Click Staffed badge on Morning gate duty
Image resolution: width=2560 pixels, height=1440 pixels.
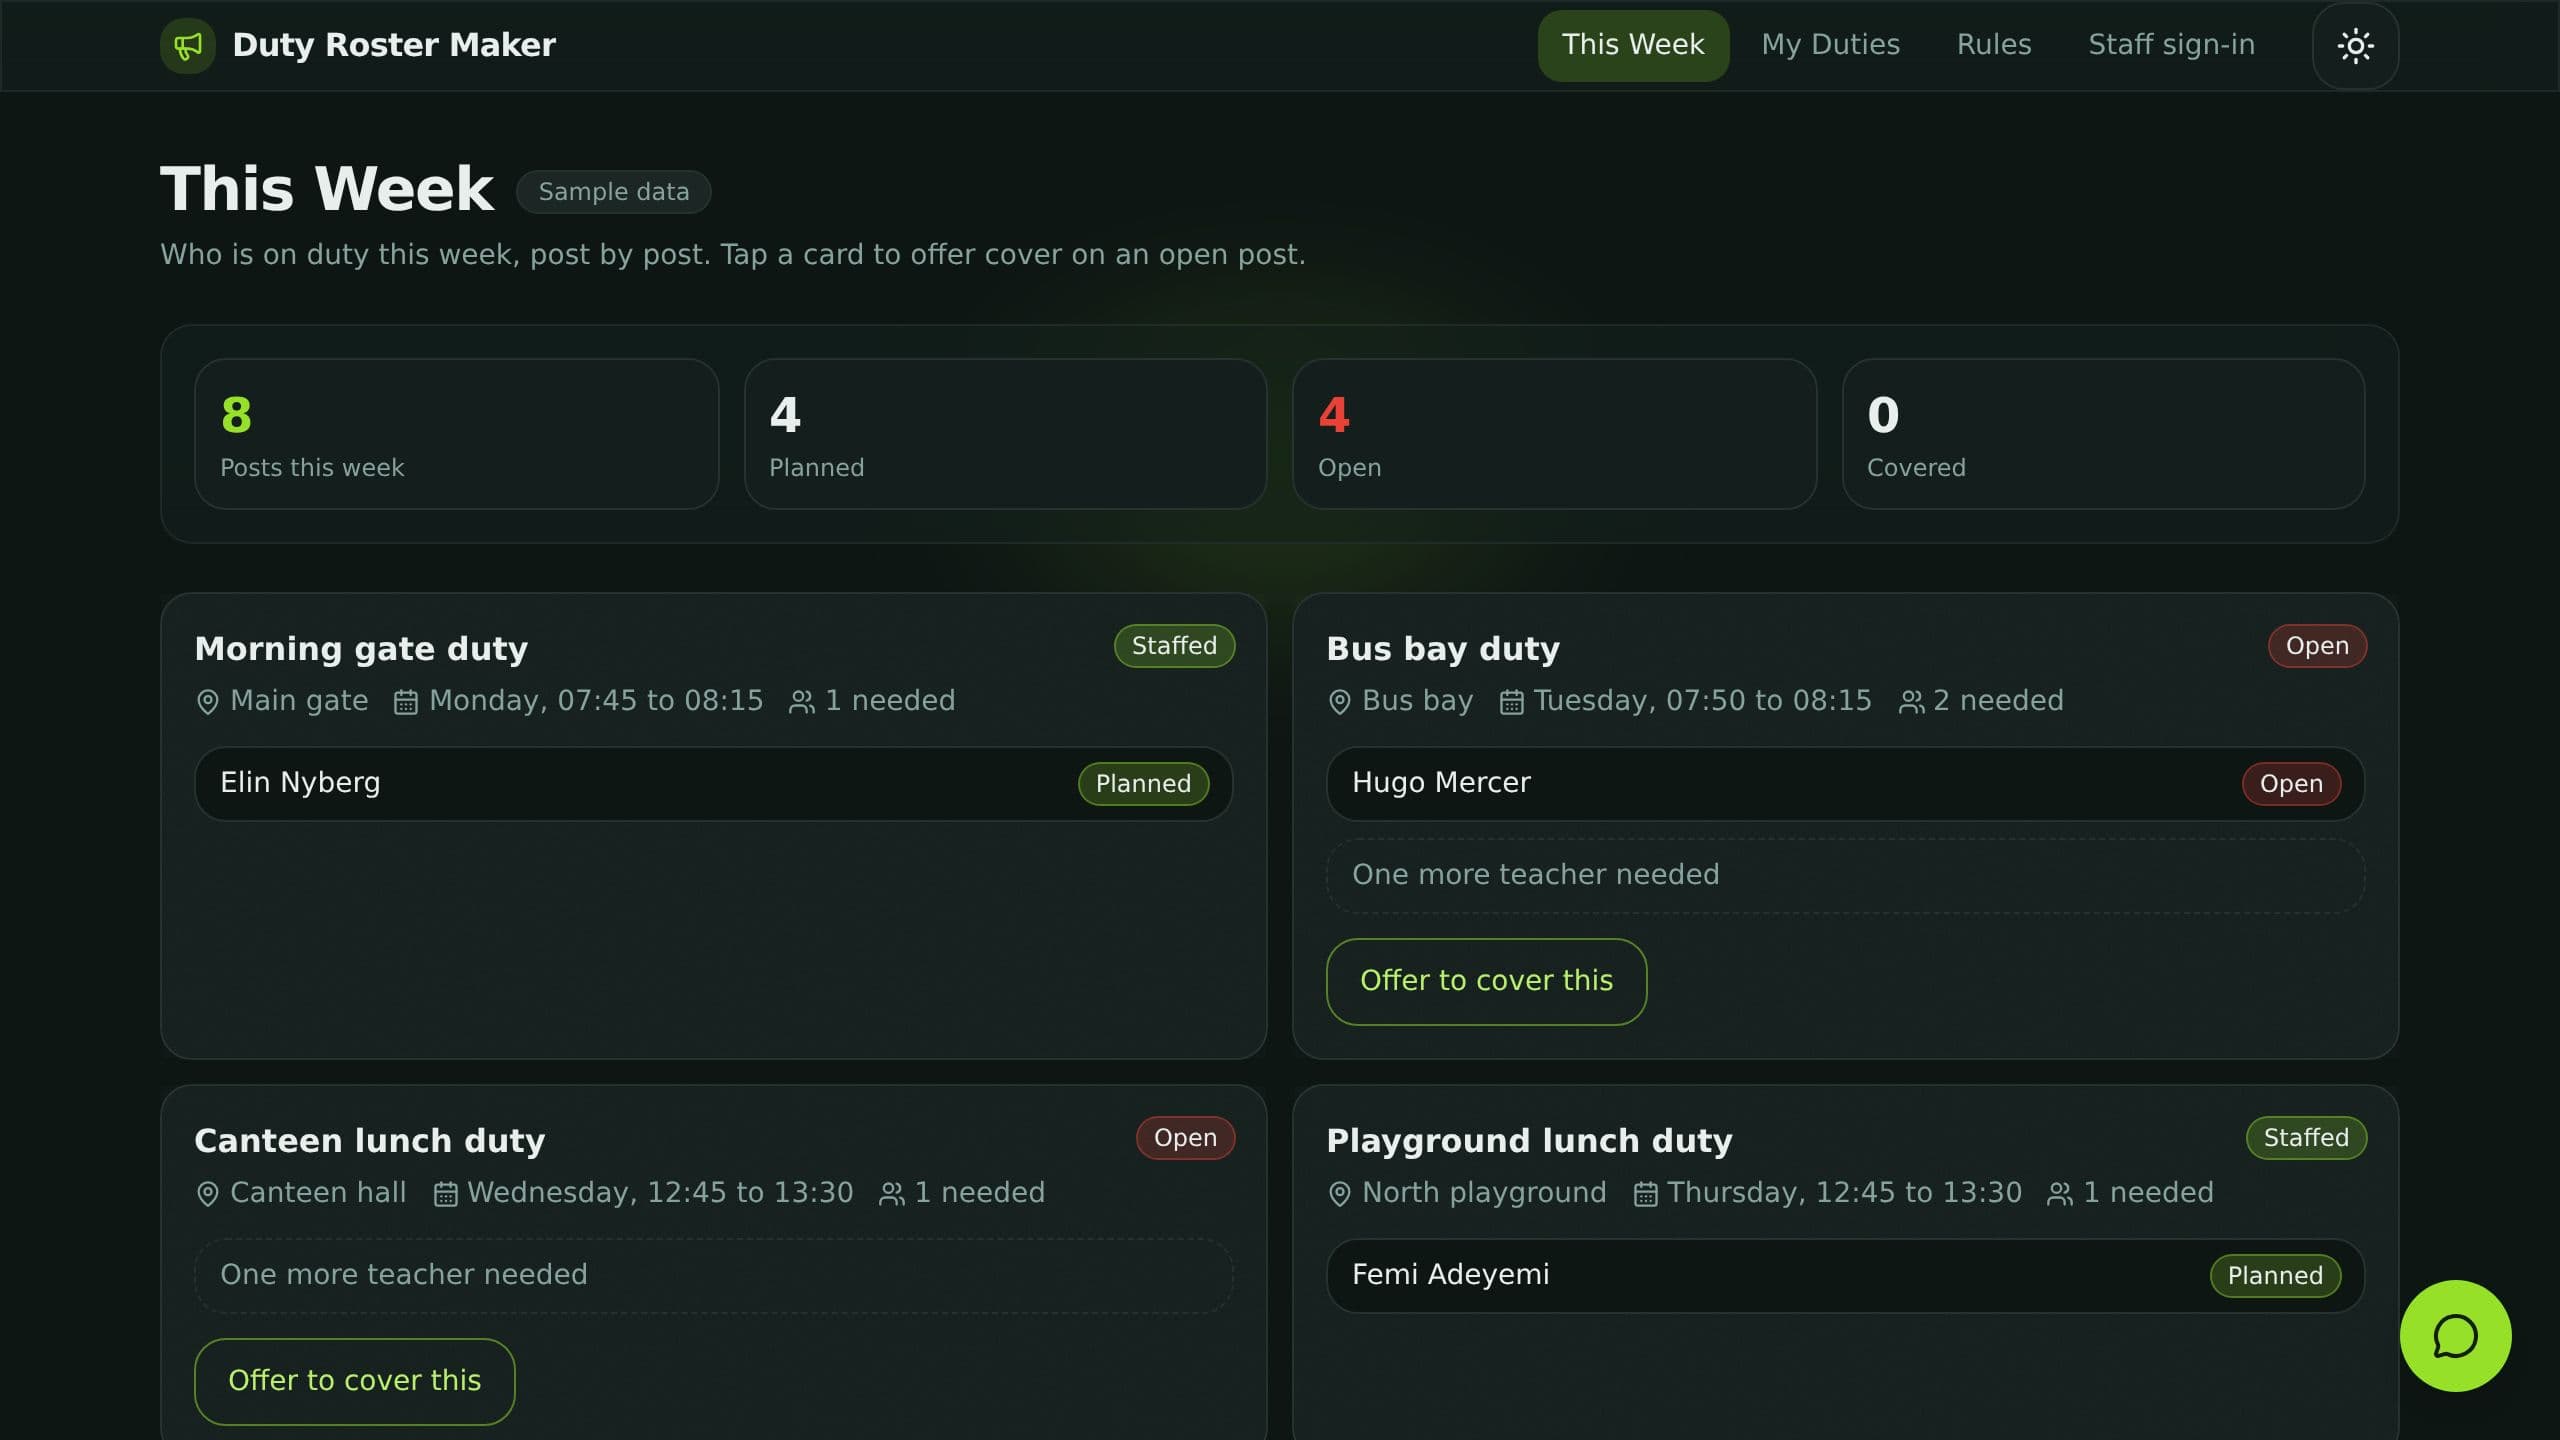pyautogui.click(x=1174, y=646)
